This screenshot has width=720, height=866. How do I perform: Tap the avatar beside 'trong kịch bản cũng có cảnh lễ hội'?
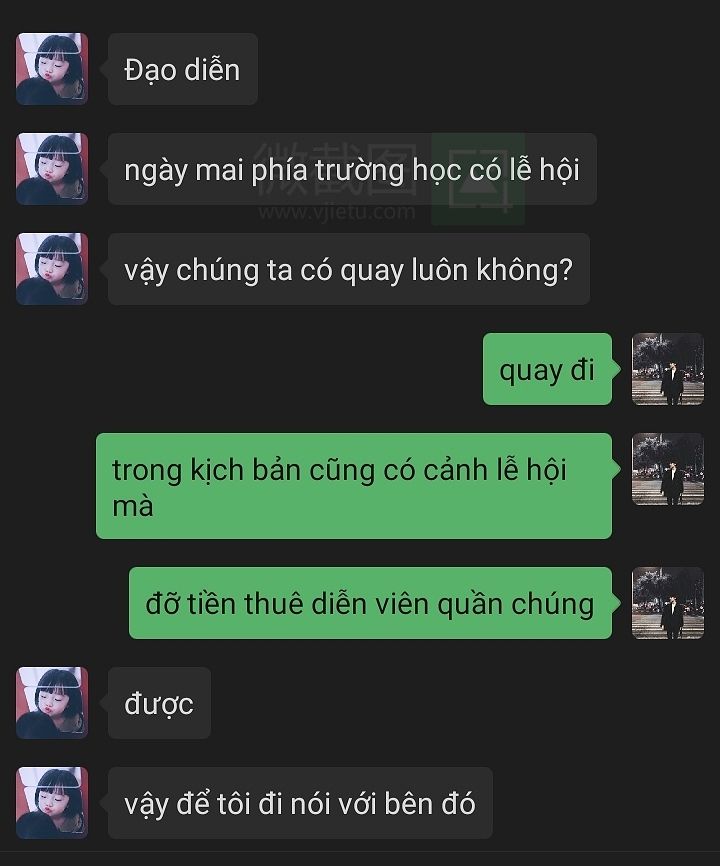pyautogui.click(x=668, y=469)
